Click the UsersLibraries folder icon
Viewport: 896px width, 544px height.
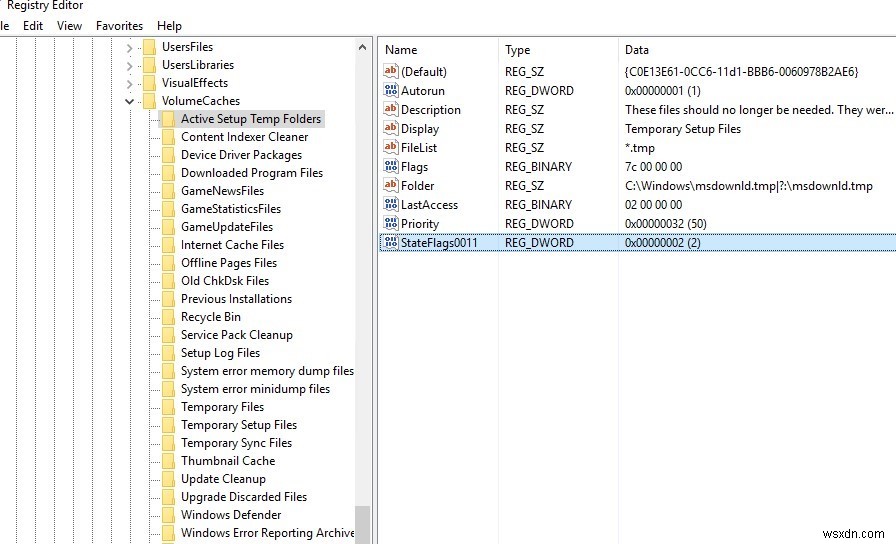149,65
